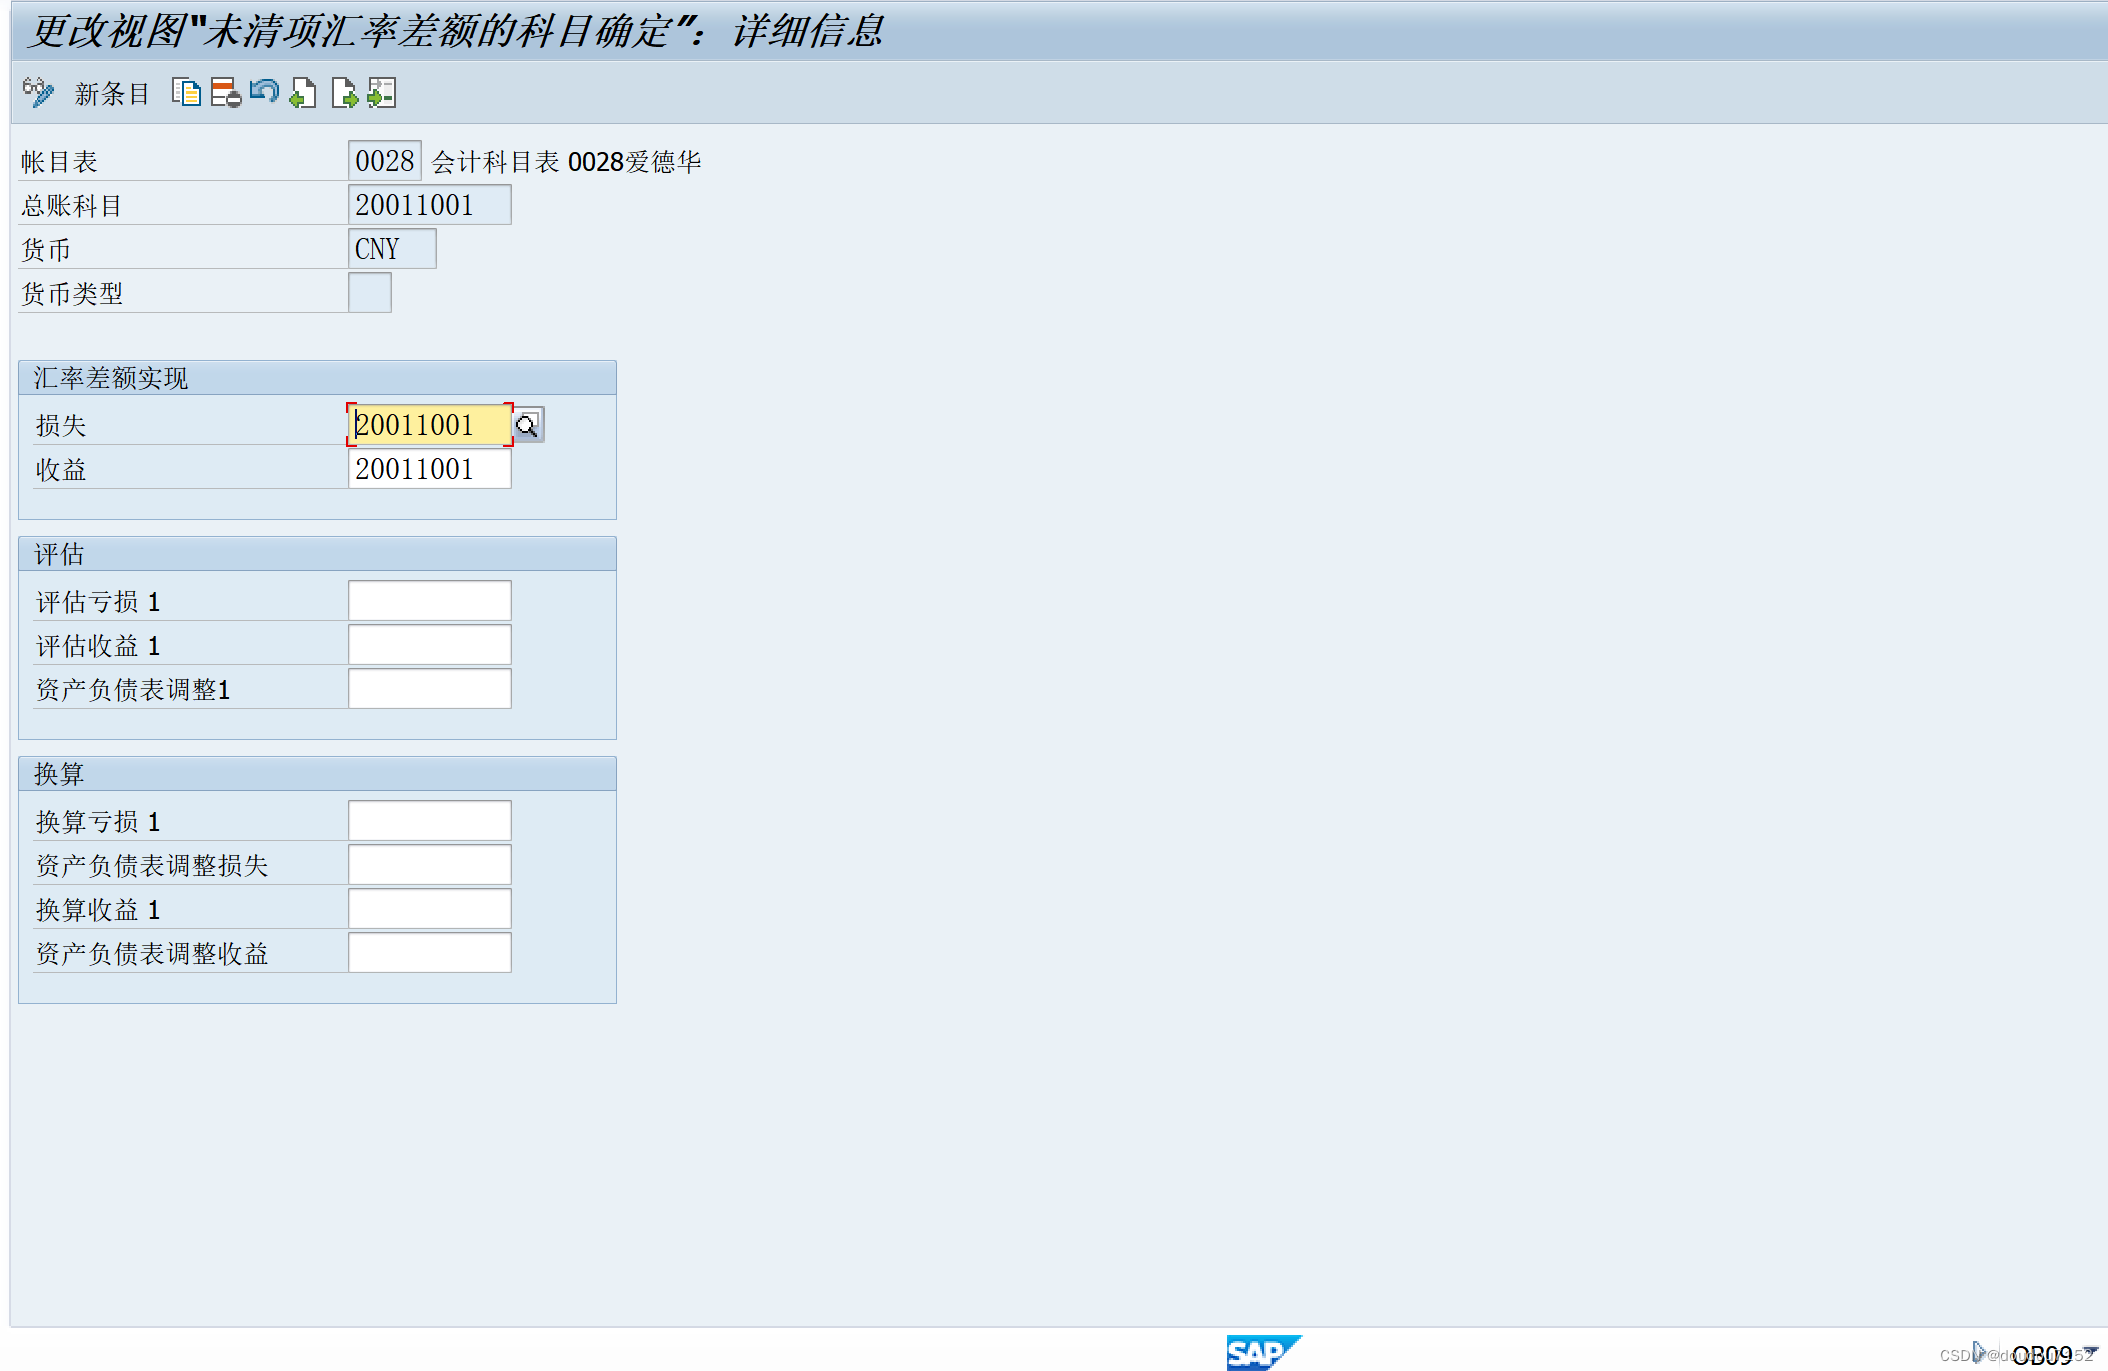Screen dimensions: 2108x1371
Task: Click the 评估亏损 1 input field
Action: (428, 599)
